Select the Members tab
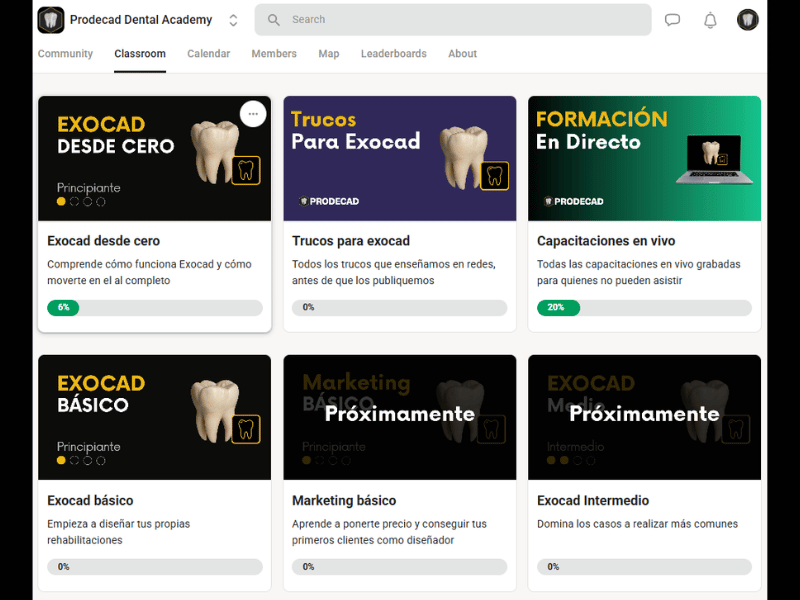Image resolution: width=800 pixels, height=600 pixels. tap(274, 54)
